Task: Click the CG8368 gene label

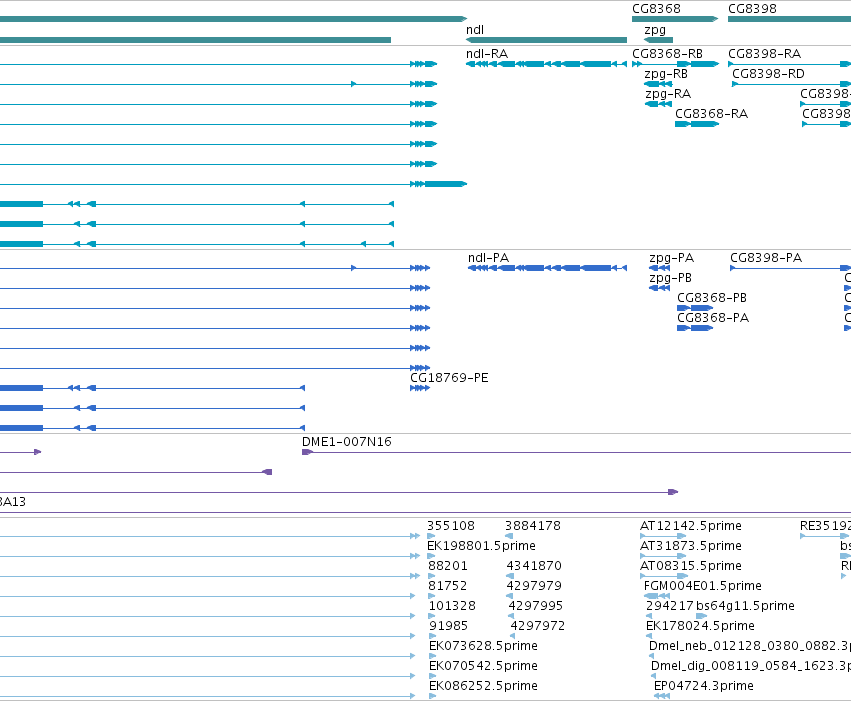Action: coord(656,9)
